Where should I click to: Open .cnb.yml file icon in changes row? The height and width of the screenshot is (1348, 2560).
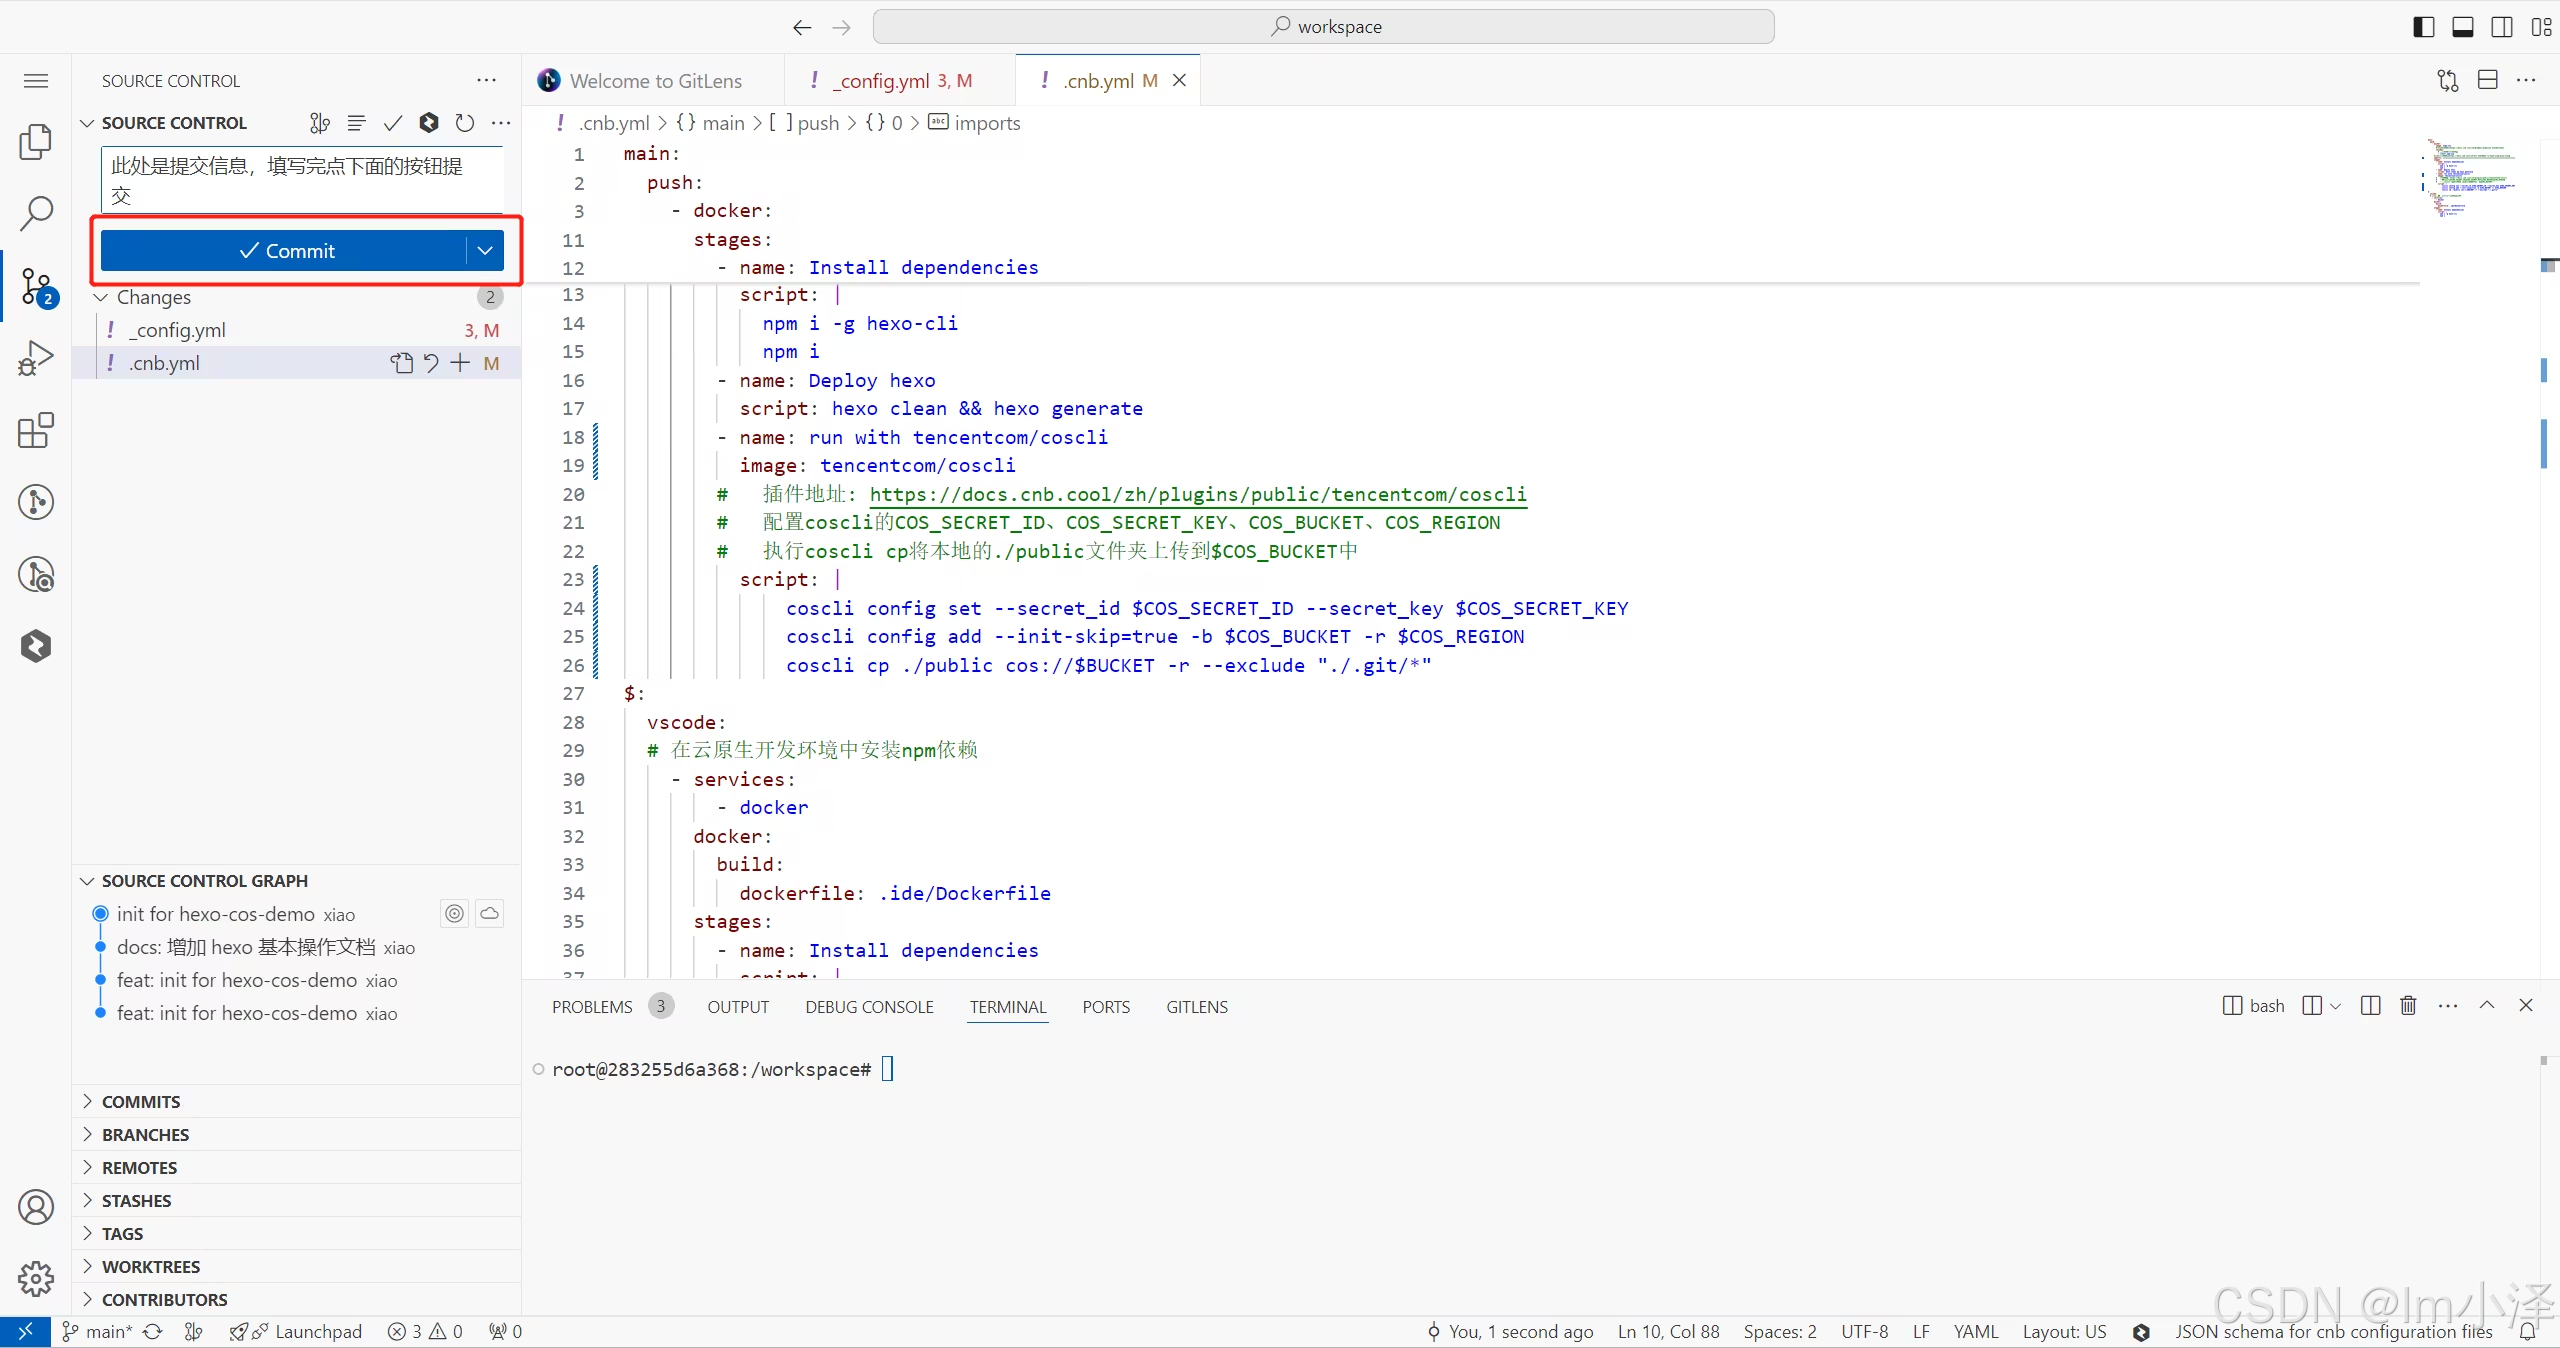click(x=402, y=363)
